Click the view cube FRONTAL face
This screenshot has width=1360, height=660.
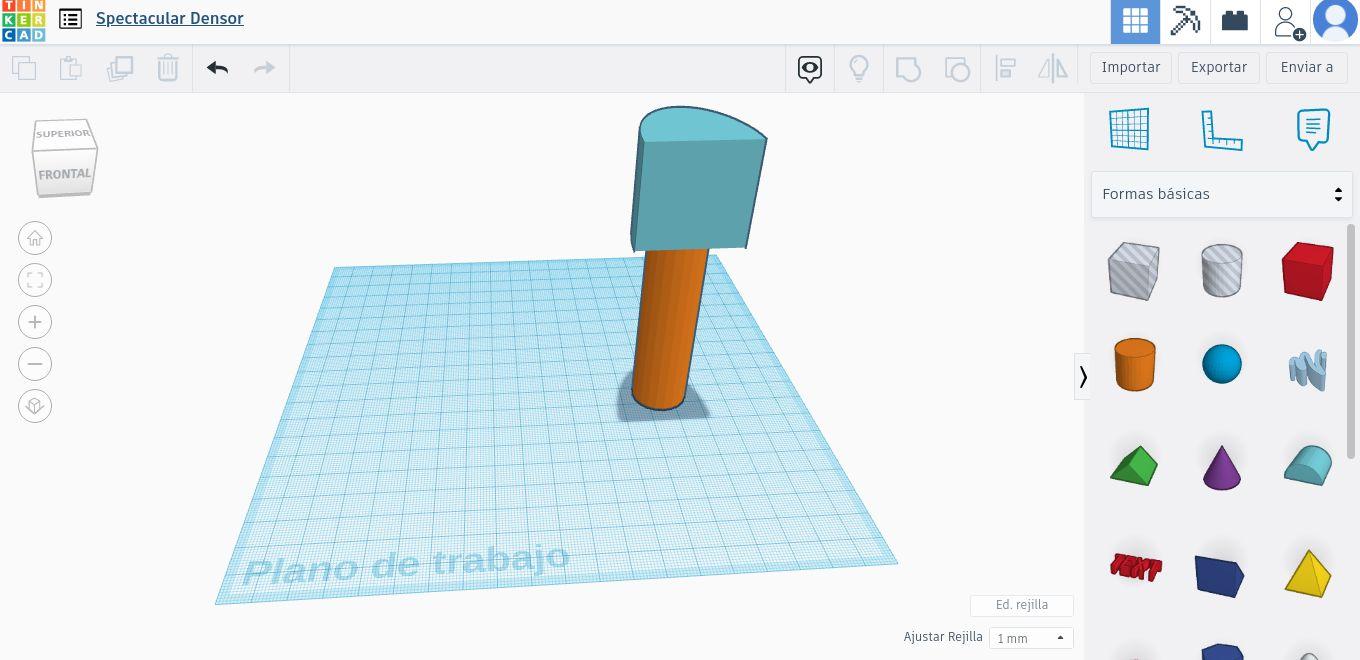tap(64, 174)
